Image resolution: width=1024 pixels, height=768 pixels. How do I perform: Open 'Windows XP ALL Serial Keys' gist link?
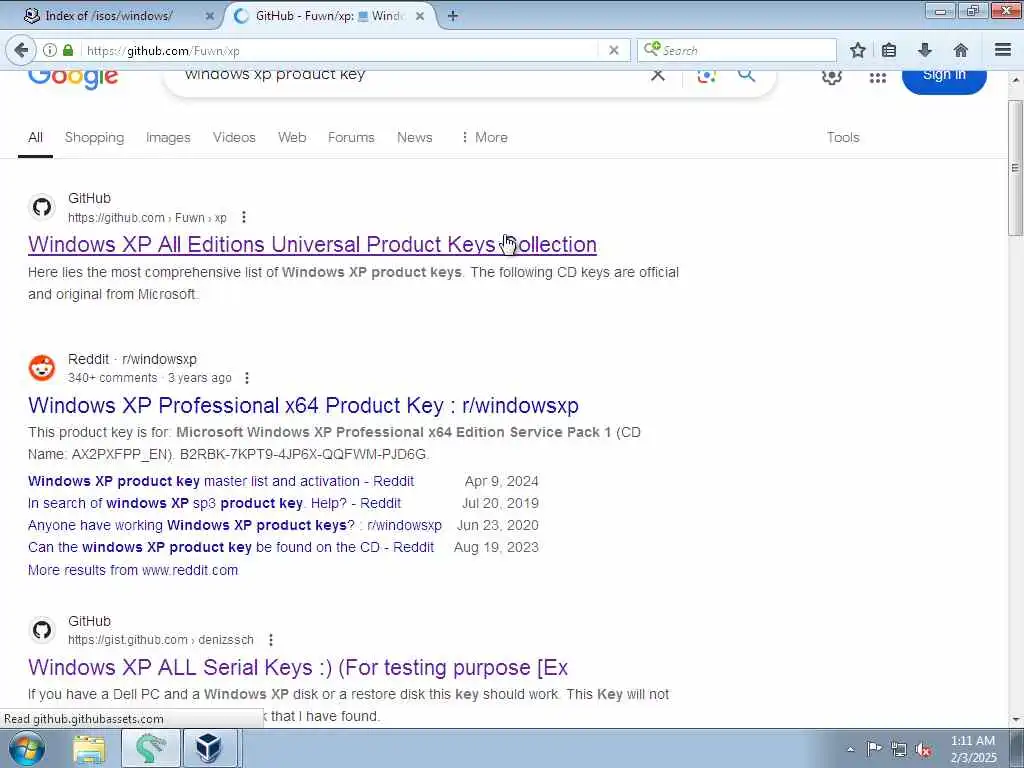298,667
